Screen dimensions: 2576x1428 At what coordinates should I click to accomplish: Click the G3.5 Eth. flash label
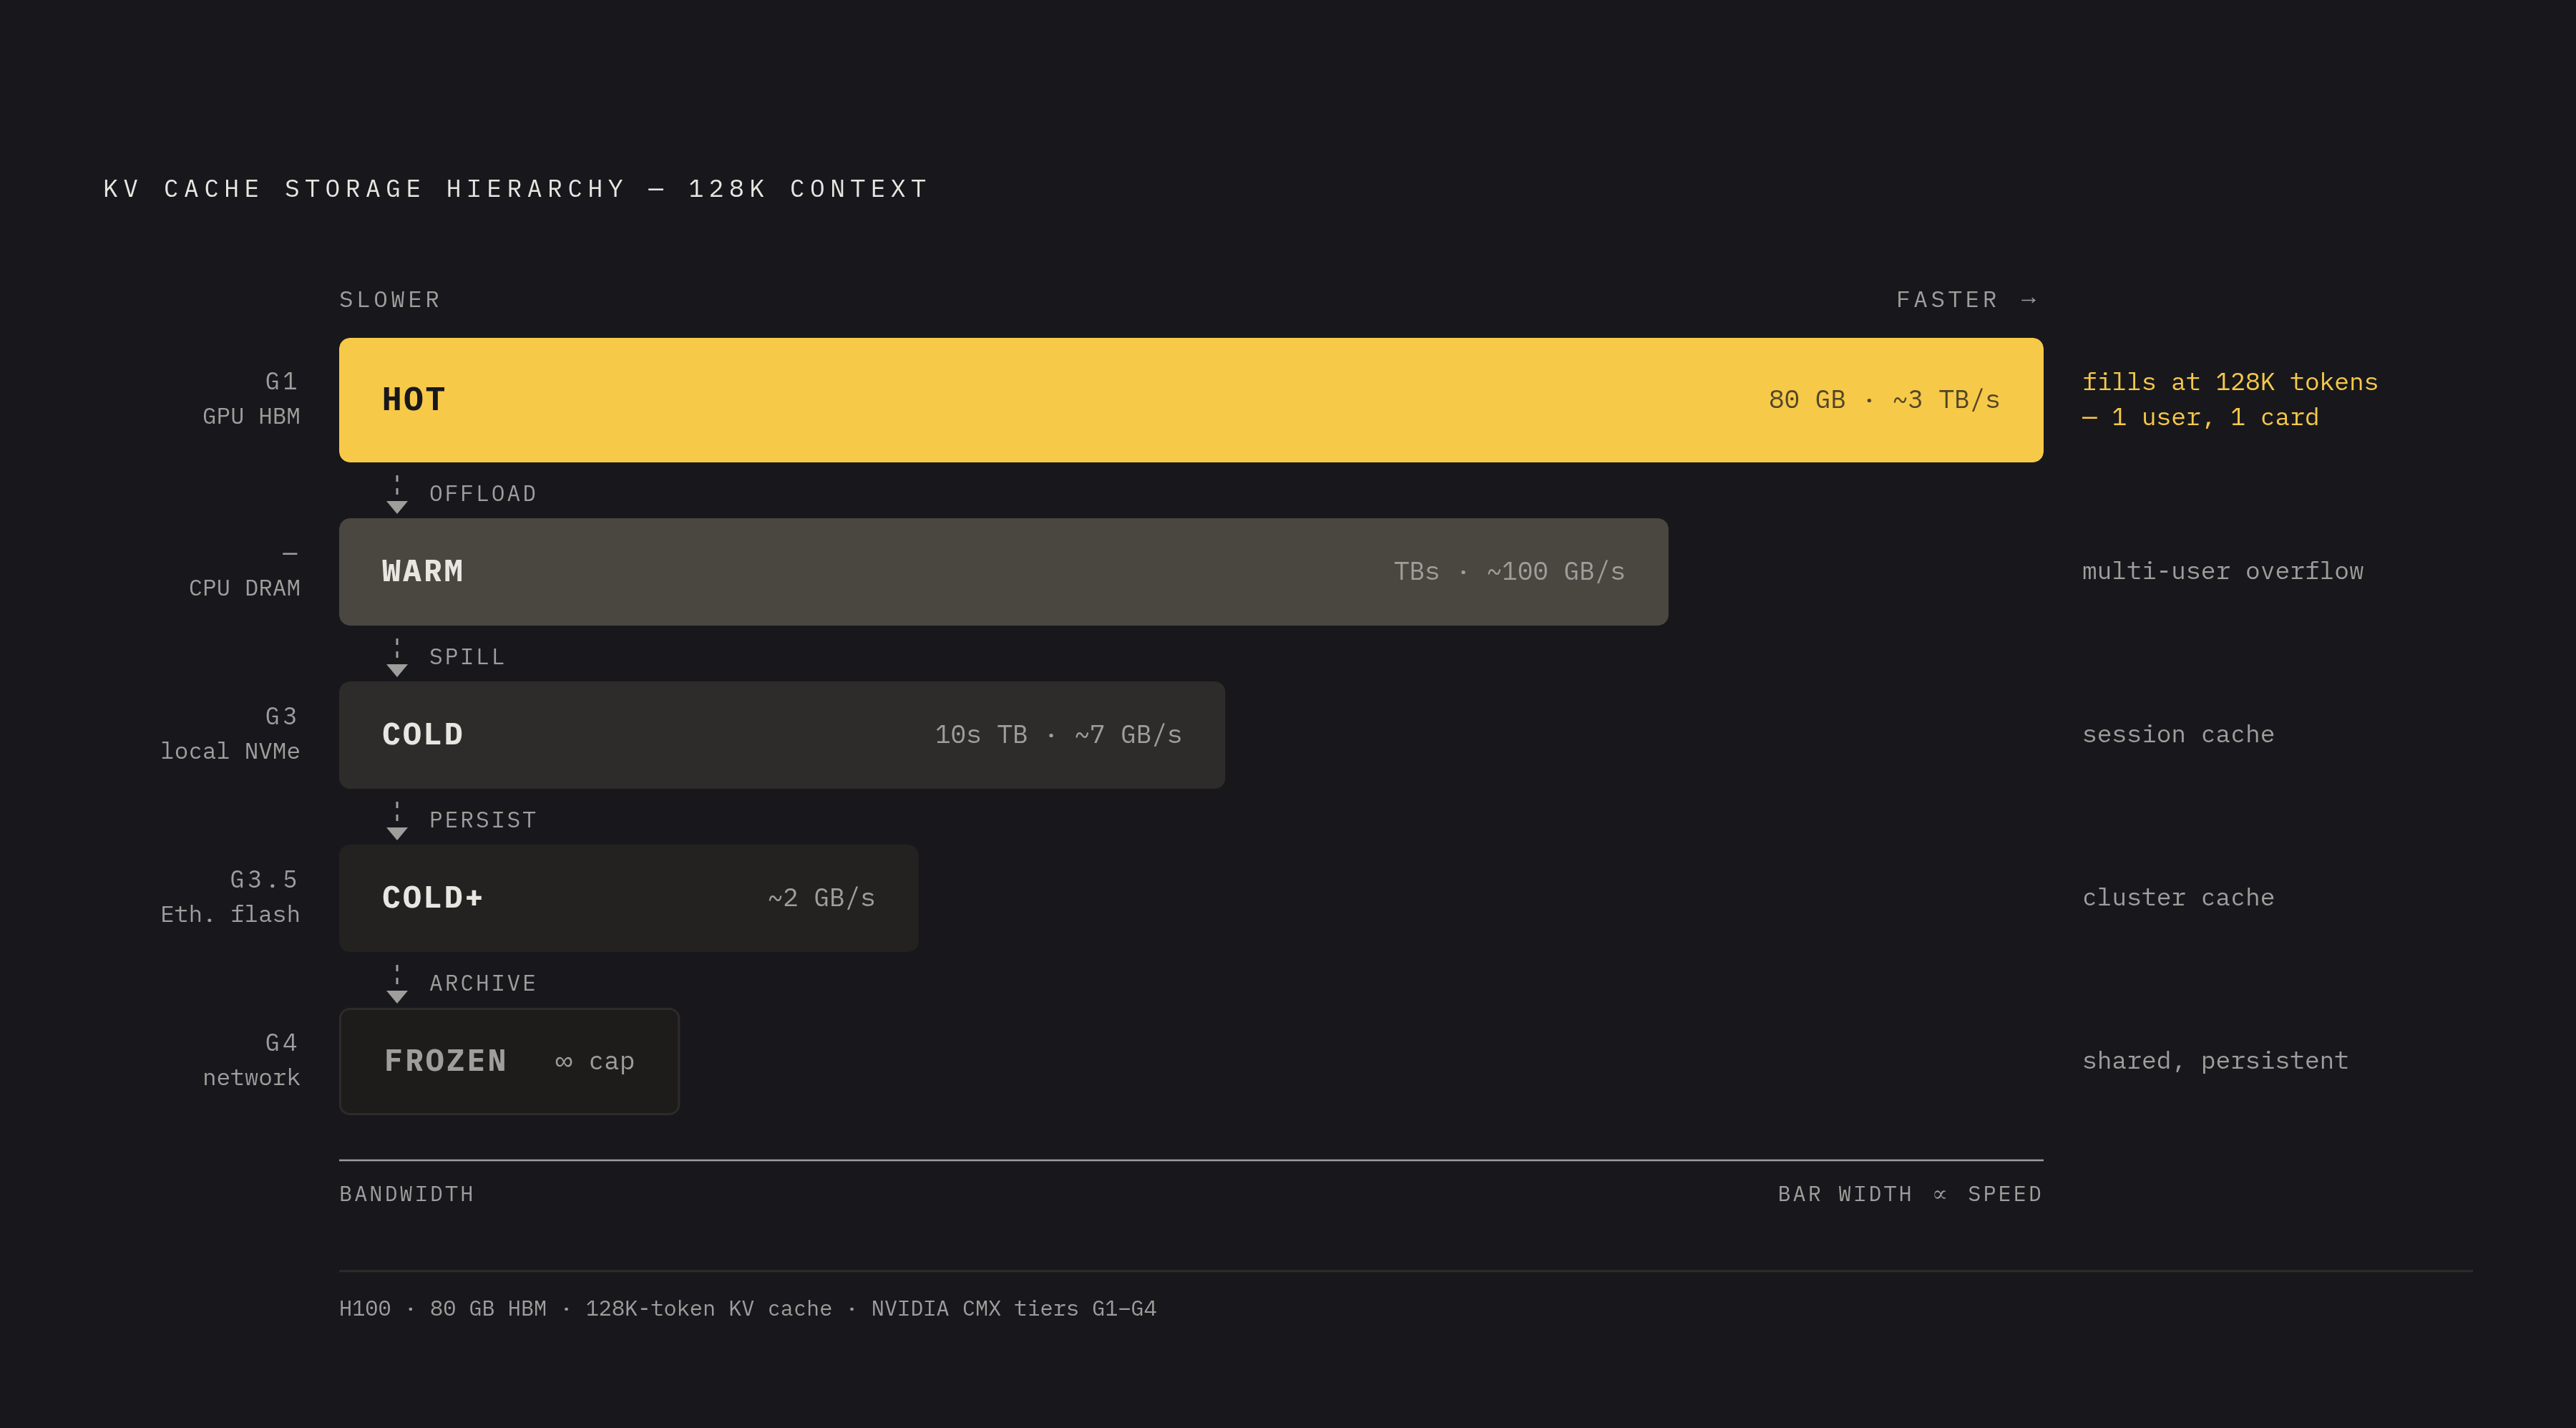[x=230, y=897]
